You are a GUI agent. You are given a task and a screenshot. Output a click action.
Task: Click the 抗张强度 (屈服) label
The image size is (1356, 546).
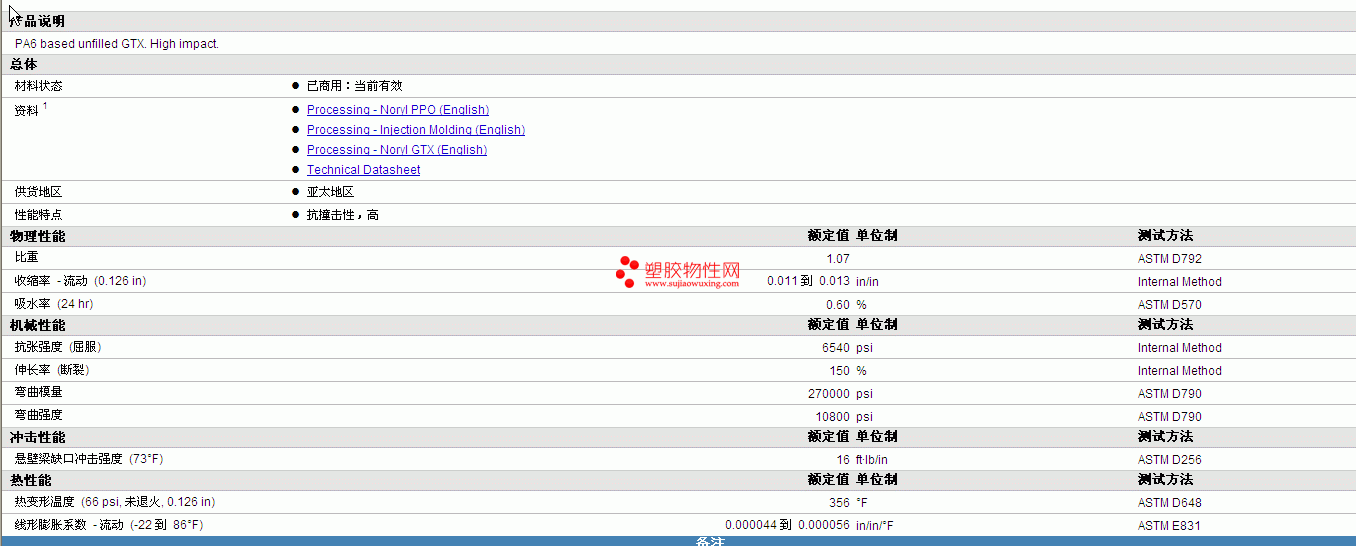click(x=58, y=347)
